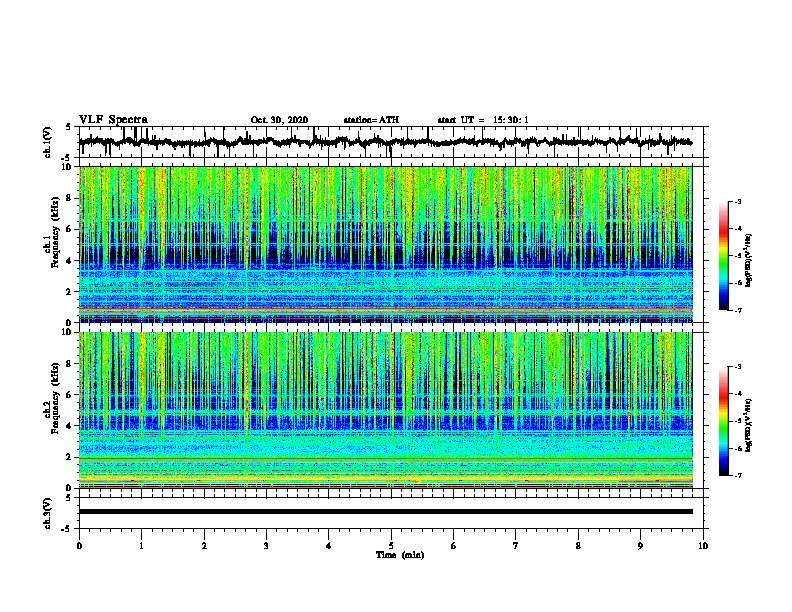The width and height of the screenshot is (792, 612).
Task: Click the time axis tick label '8'
Action: pyautogui.click(x=578, y=546)
